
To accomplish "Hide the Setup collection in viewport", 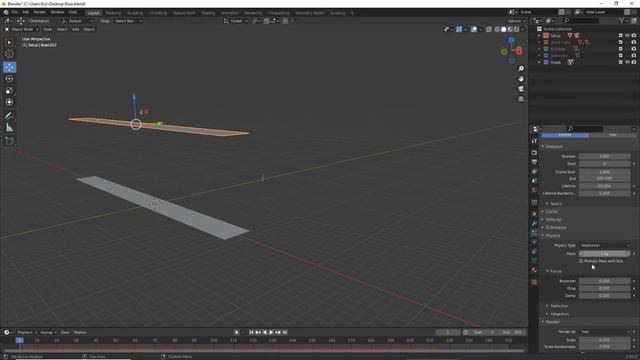I will 627,36.
